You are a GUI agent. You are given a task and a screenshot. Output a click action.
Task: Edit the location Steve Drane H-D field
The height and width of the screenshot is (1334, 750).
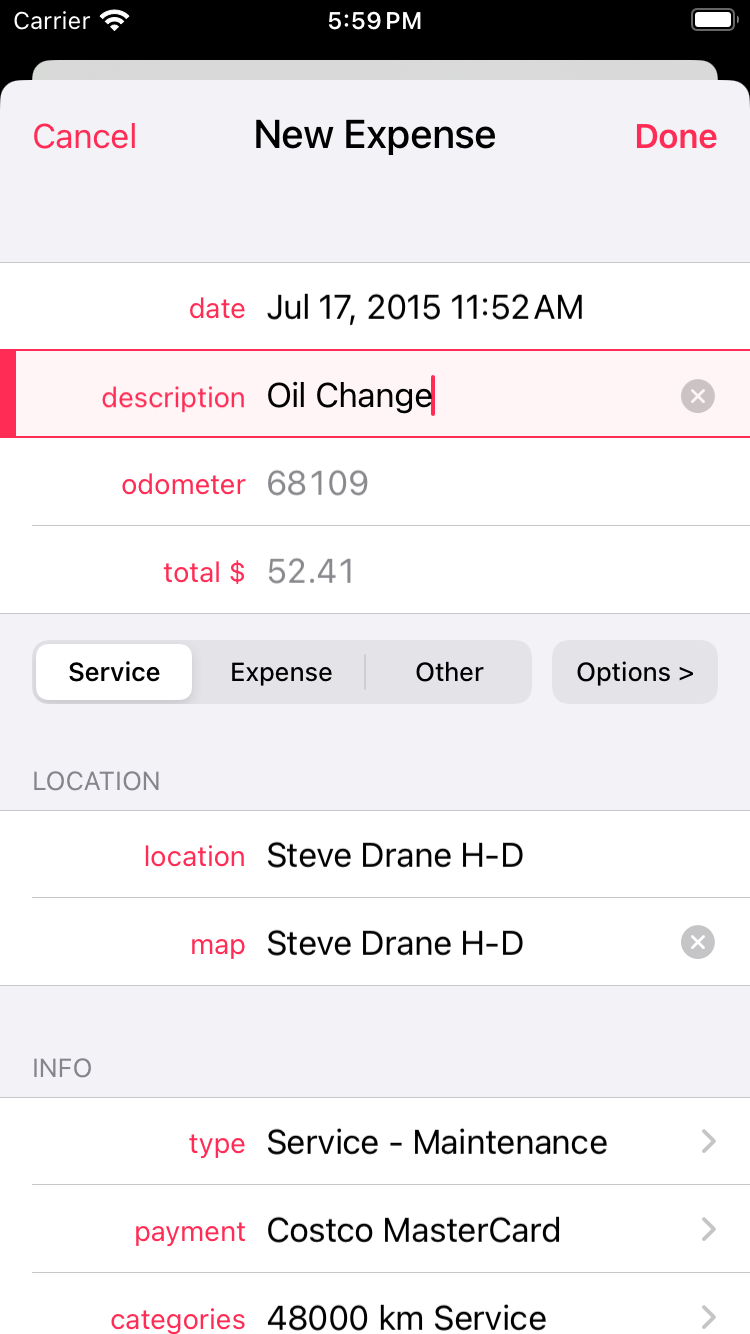[375, 855]
